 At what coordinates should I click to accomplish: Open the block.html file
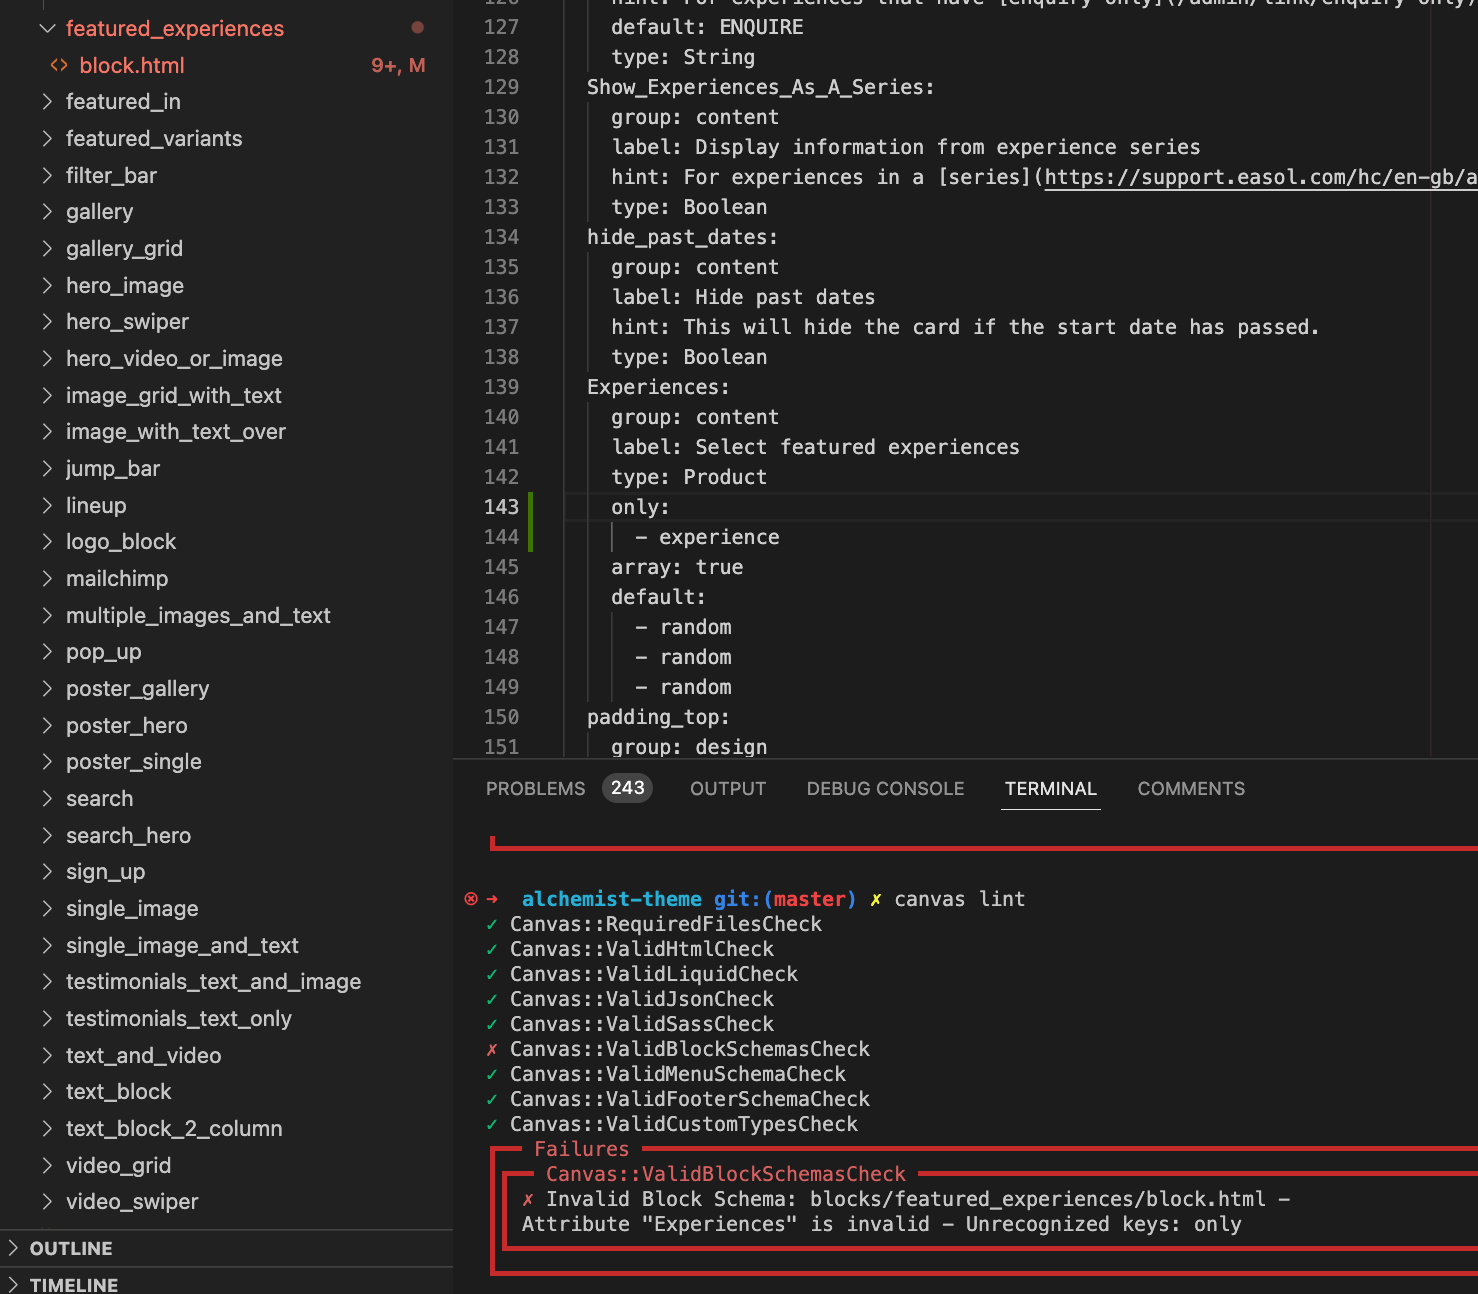click(x=132, y=65)
